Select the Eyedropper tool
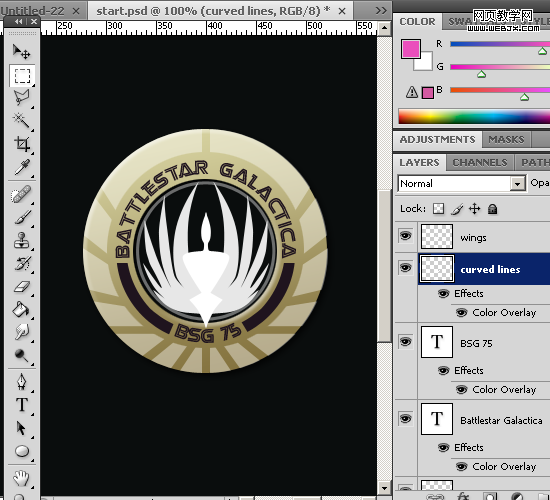This screenshot has width=550, height=500. click(x=22, y=167)
